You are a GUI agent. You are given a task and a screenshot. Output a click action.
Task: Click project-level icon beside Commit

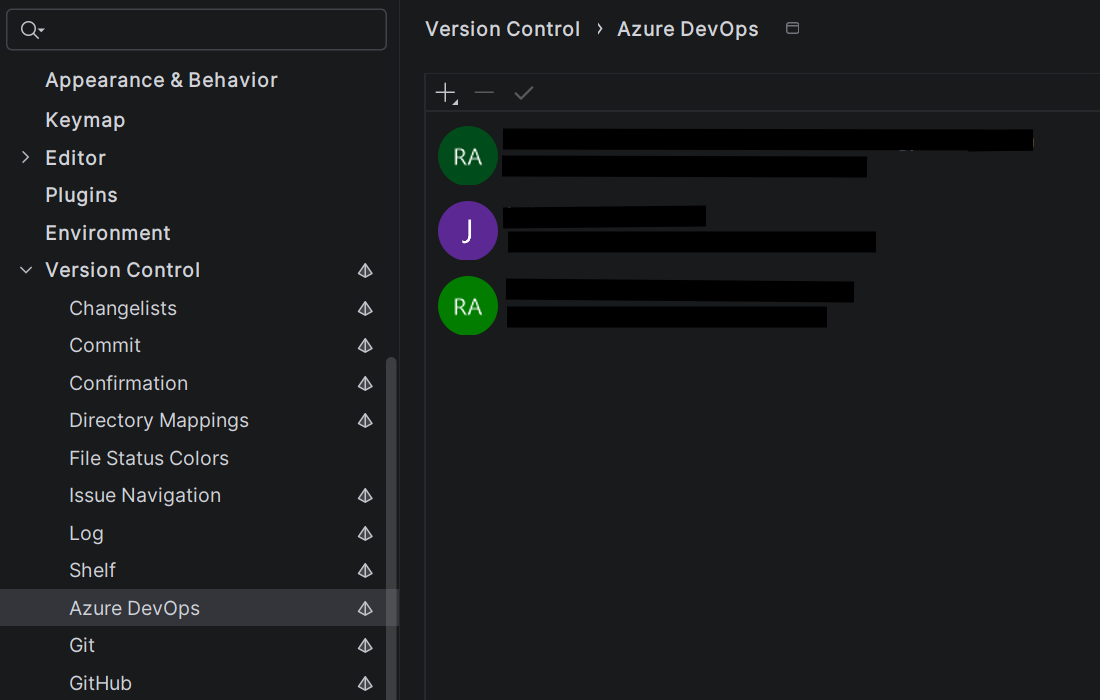[365, 346]
